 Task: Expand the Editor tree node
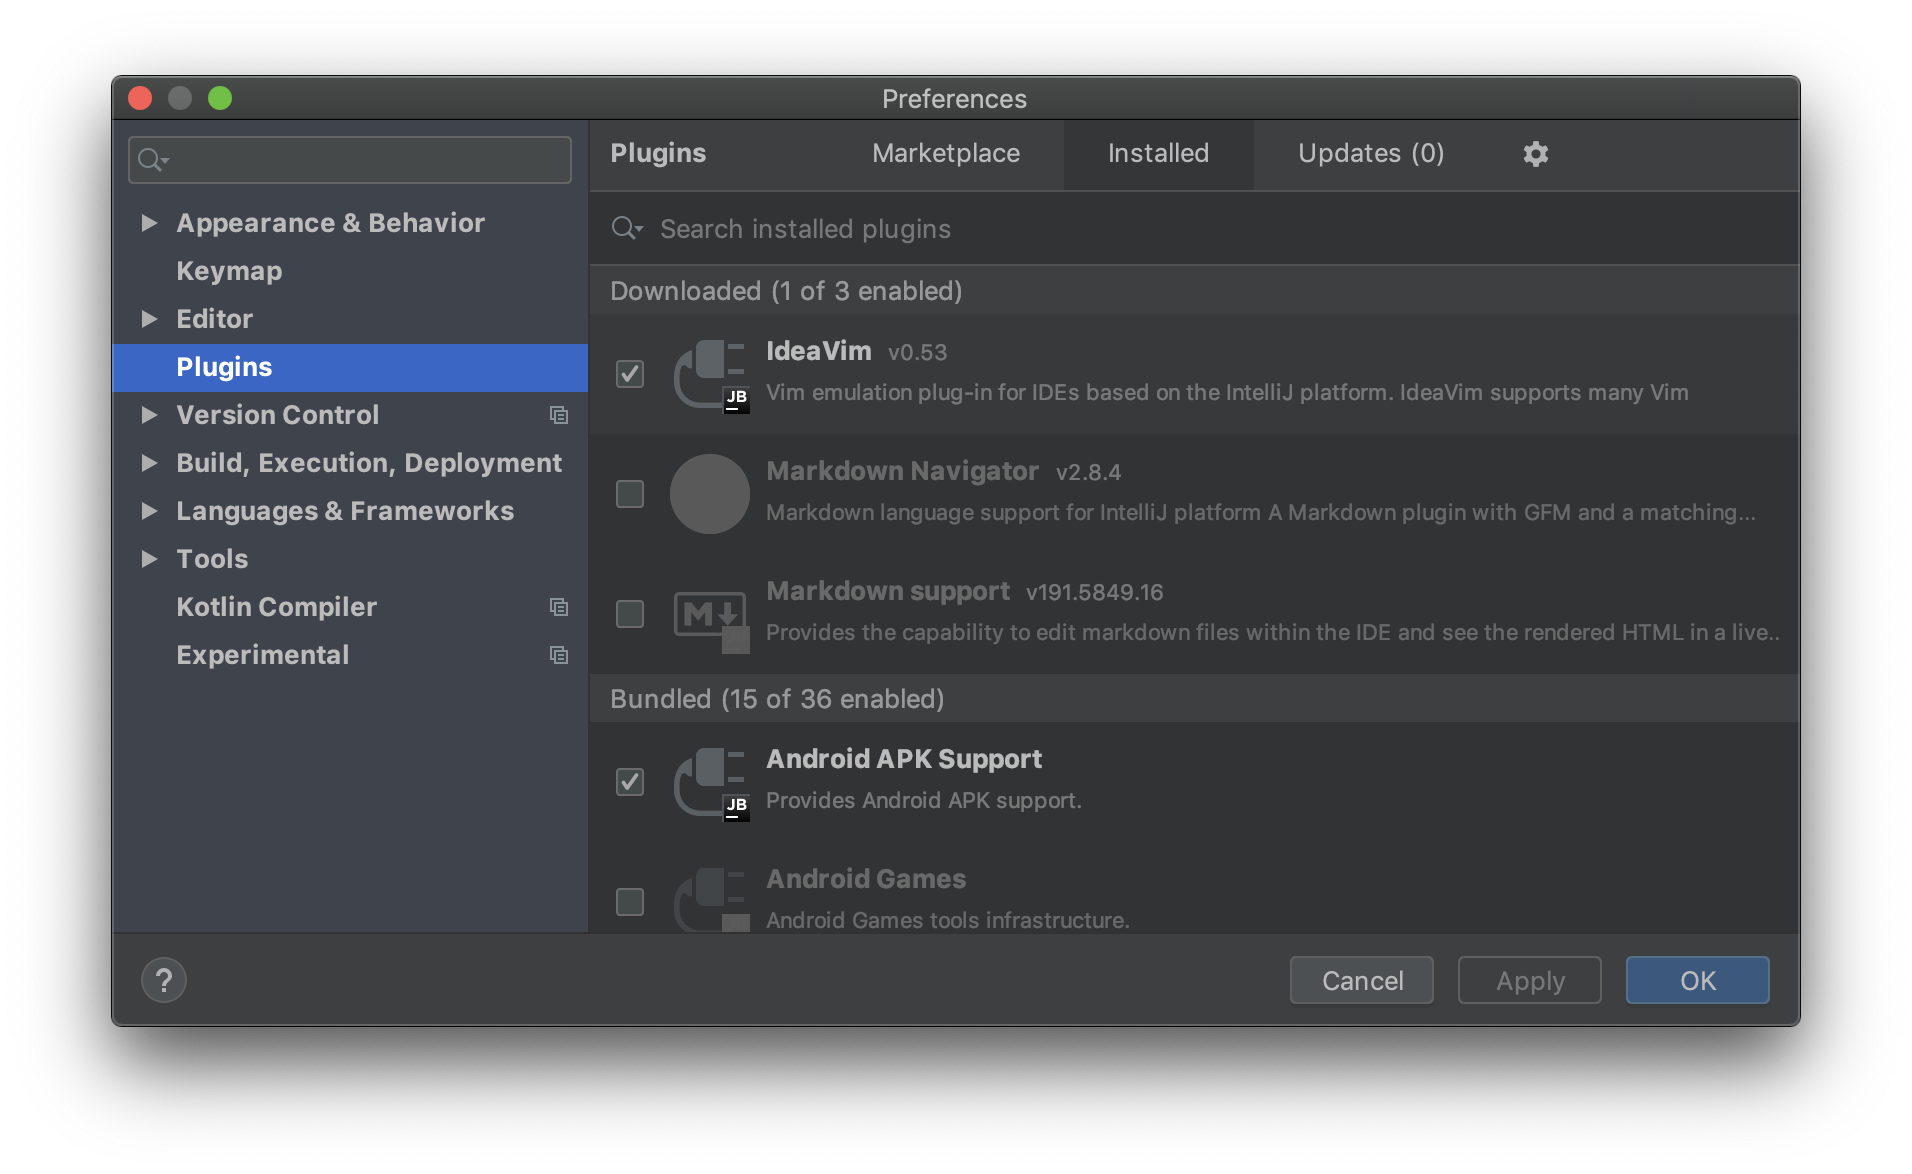coord(149,318)
